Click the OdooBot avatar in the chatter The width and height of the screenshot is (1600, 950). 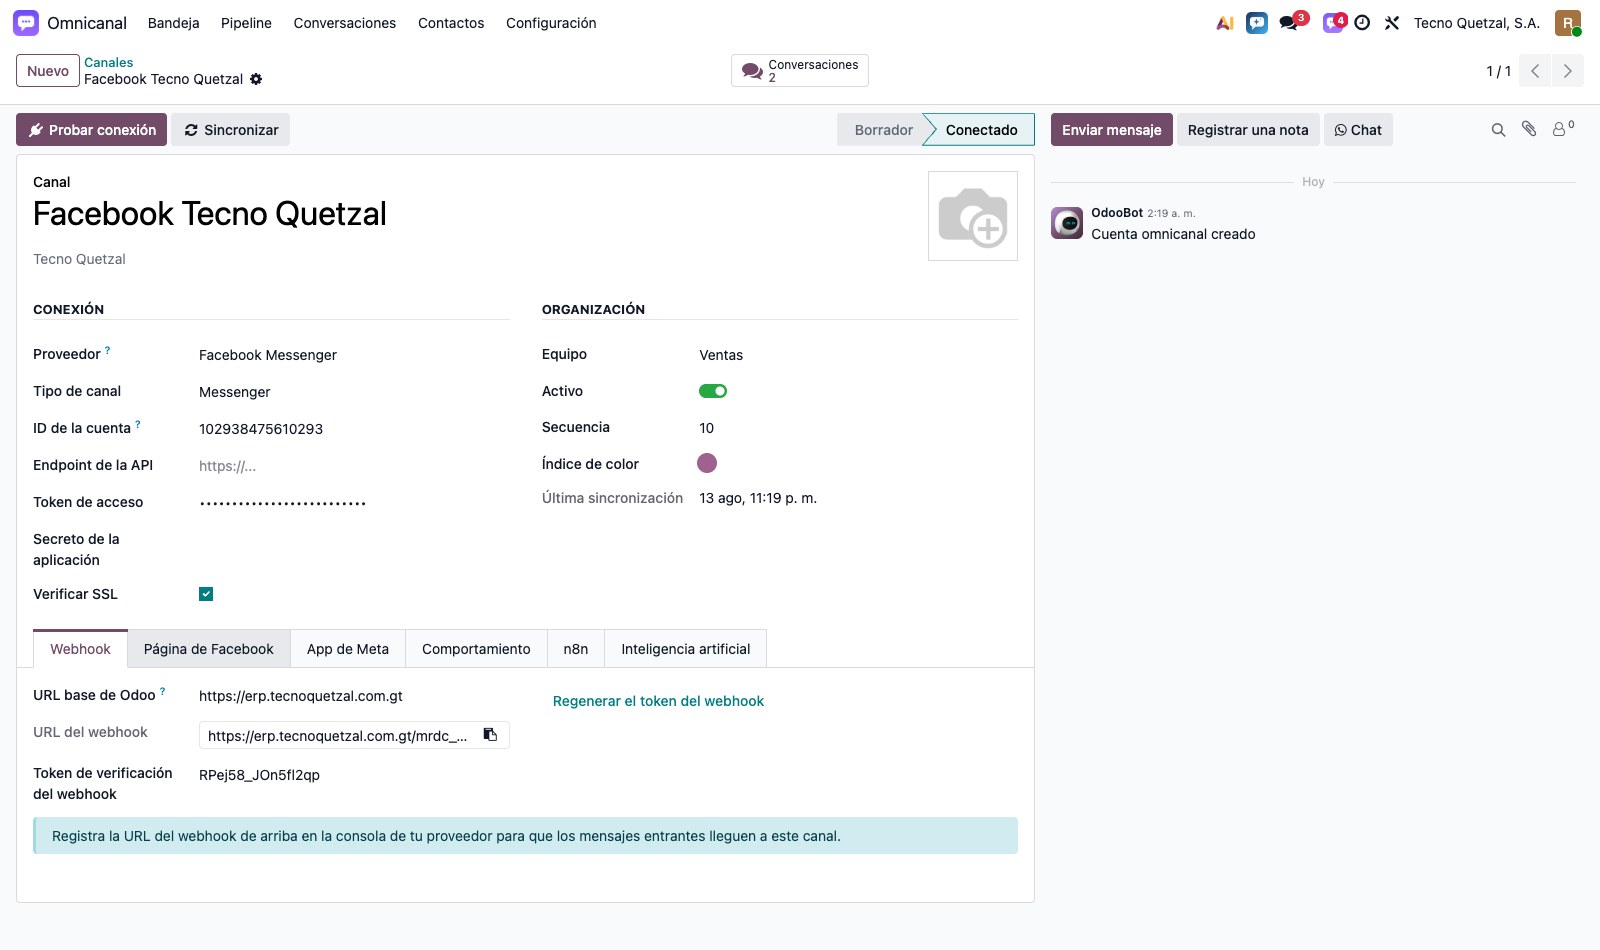click(x=1067, y=223)
